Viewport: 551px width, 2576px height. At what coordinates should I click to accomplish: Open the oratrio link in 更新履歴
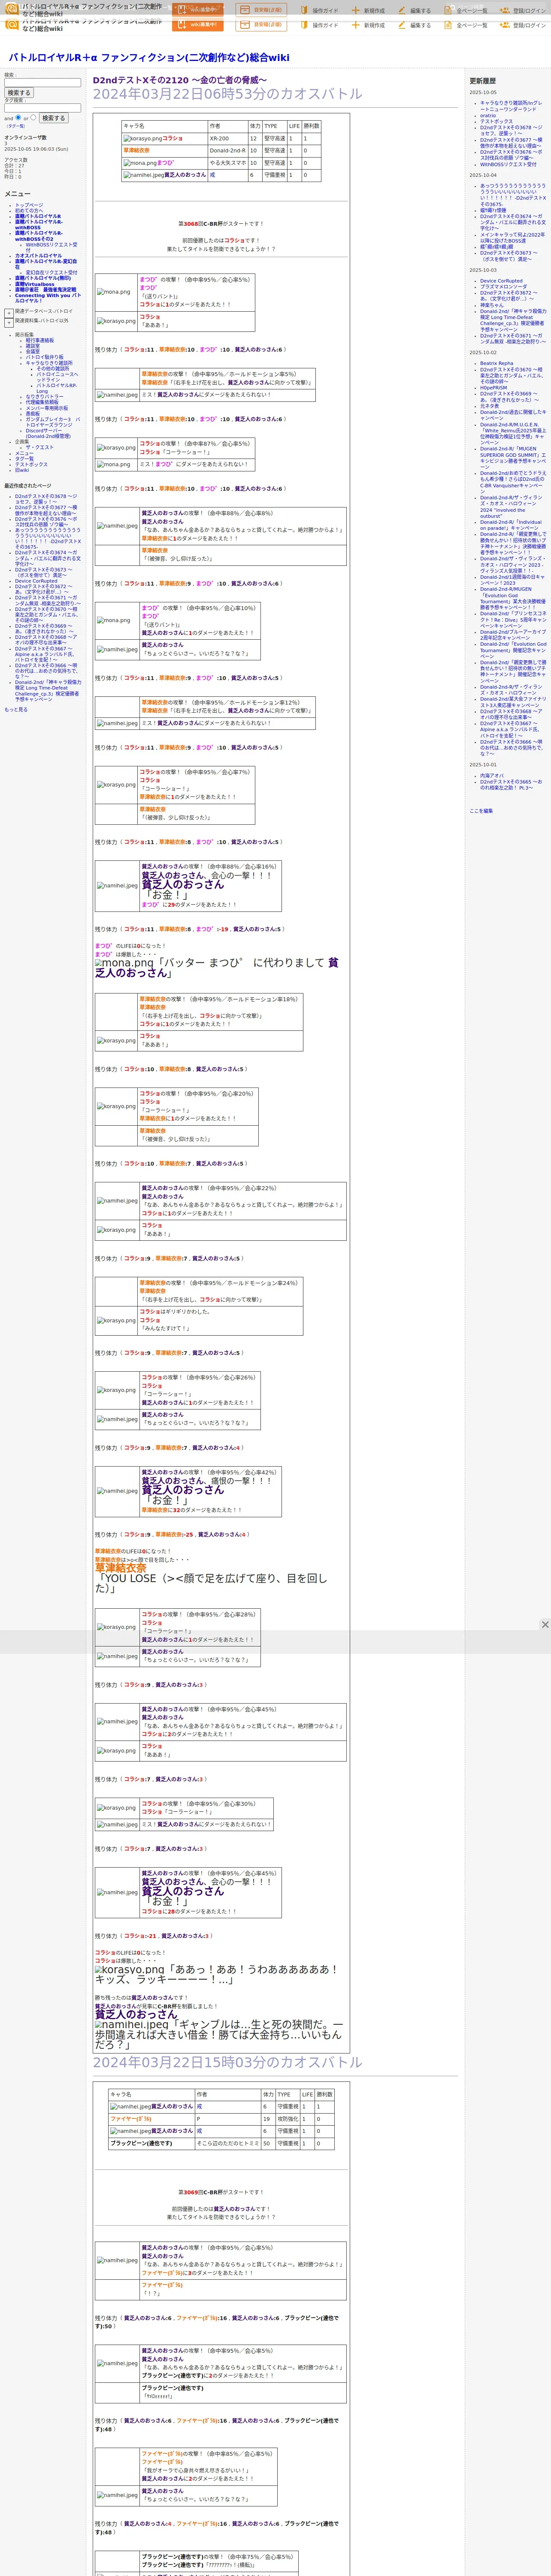click(488, 116)
